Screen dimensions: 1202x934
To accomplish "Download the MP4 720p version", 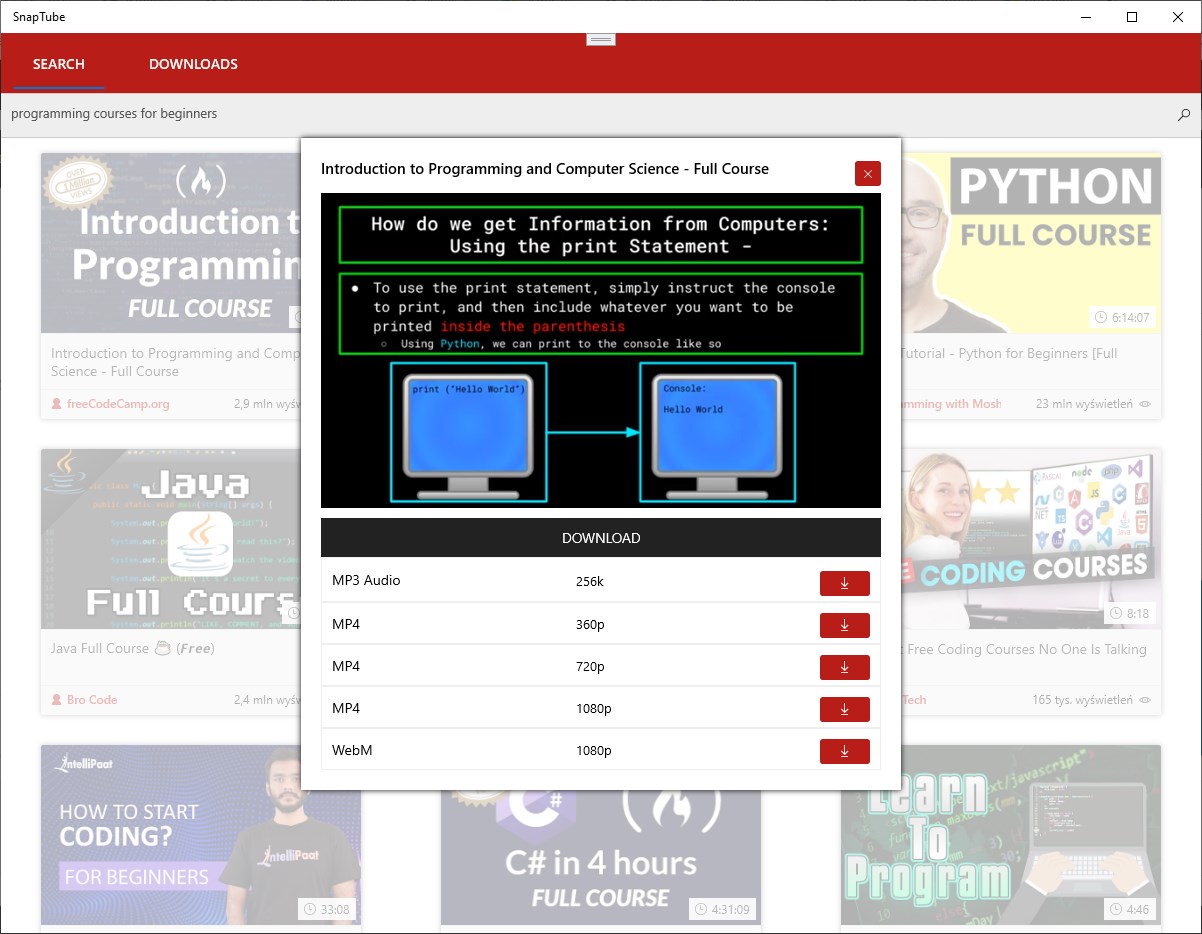I will [x=845, y=667].
